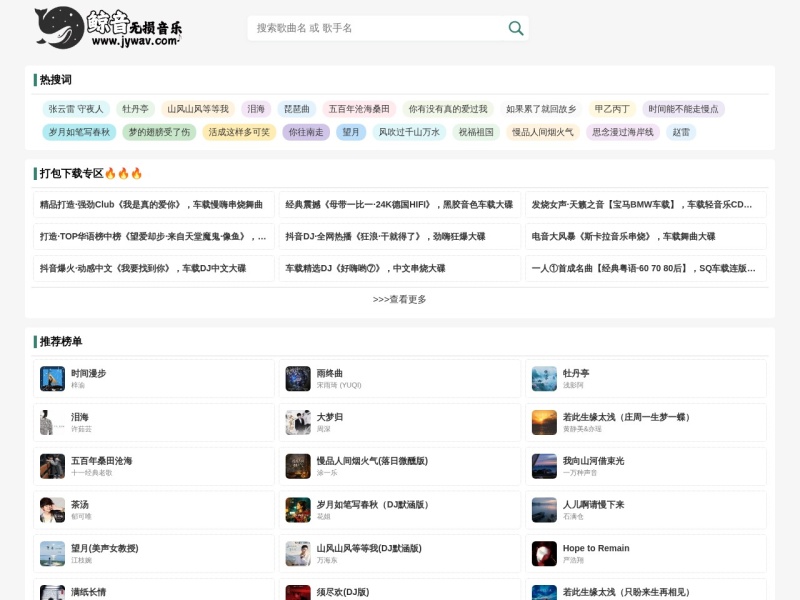Click >>>查看更多 to see more packs

[399, 299]
